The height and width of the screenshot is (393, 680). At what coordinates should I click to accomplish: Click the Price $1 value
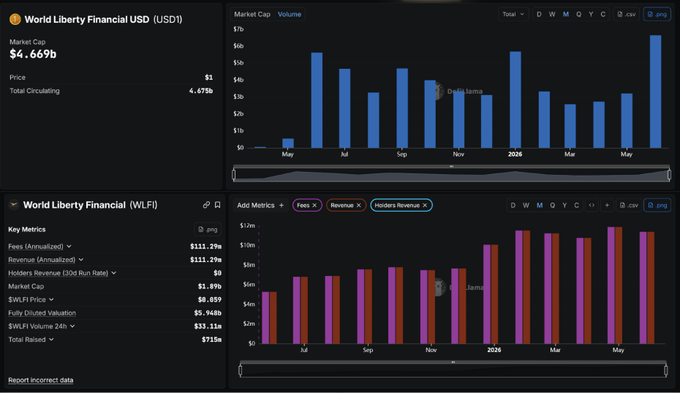click(x=209, y=77)
